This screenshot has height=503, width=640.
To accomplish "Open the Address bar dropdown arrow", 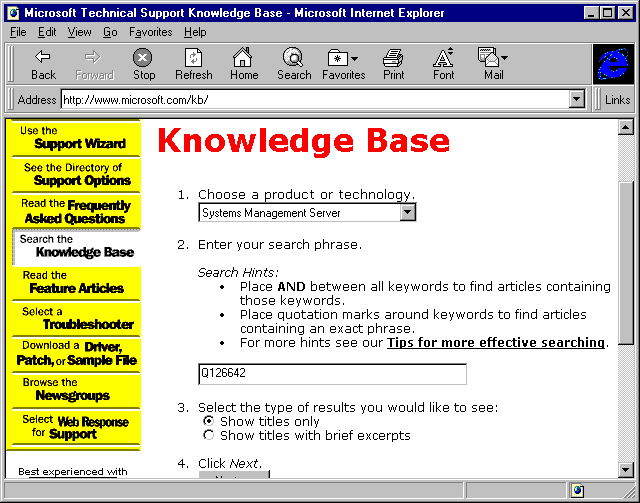I will (x=576, y=99).
